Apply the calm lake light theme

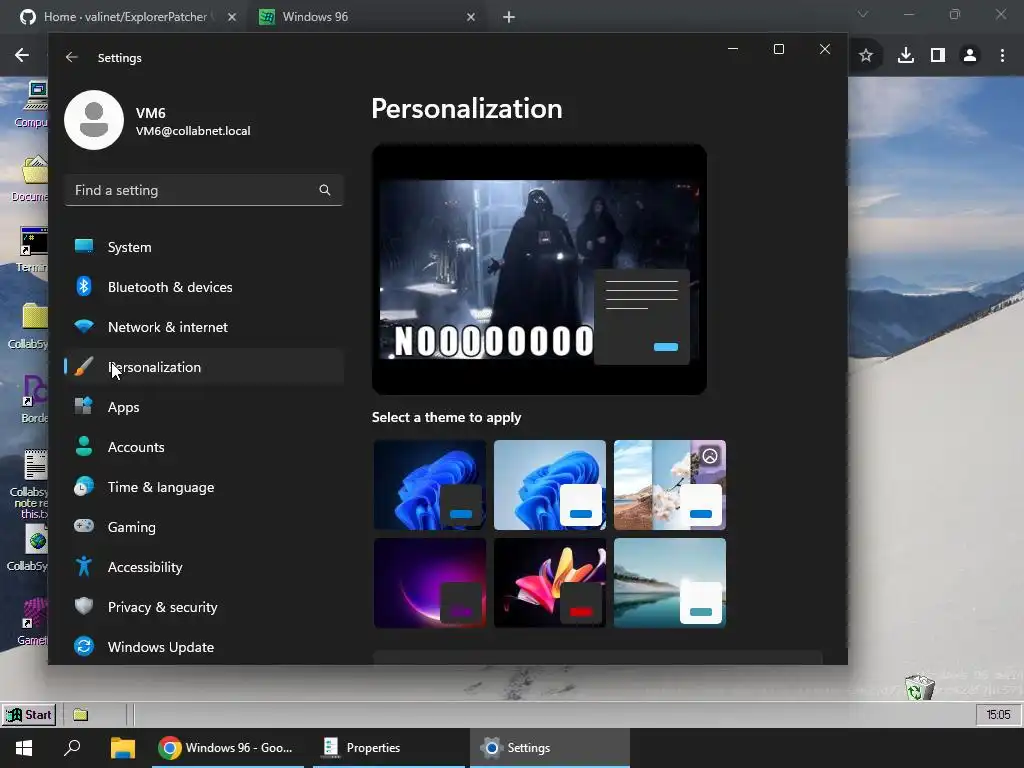670,583
